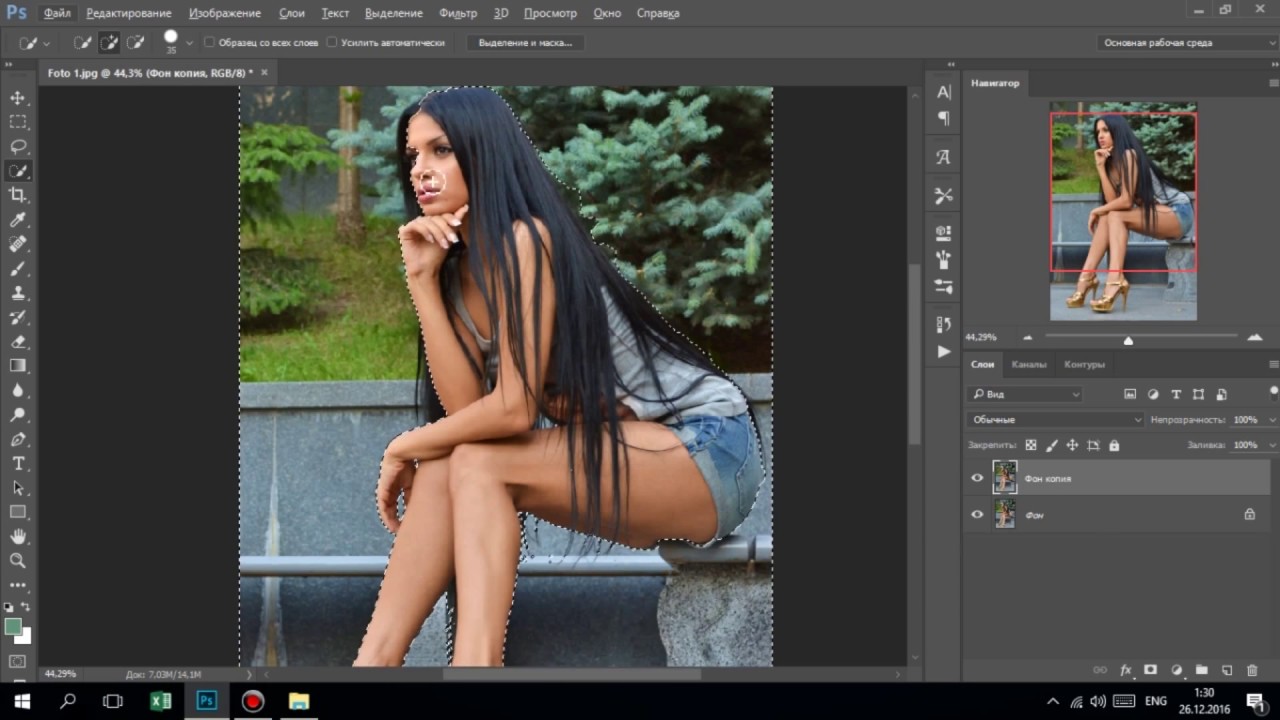
Task: Zoom out in the Navigator panel
Action: pyautogui.click(x=1027, y=338)
